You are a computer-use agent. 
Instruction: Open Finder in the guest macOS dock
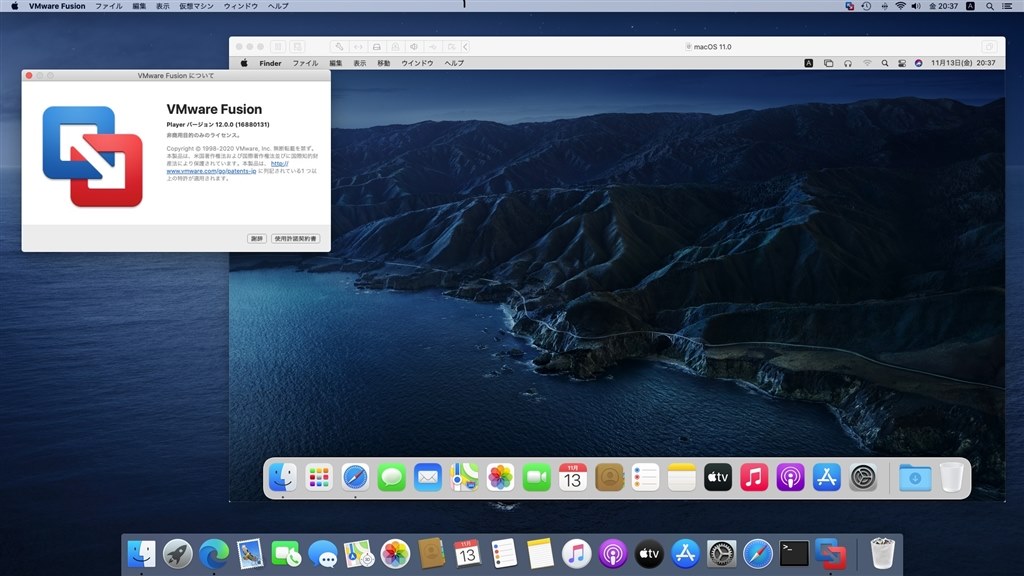pyautogui.click(x=283, y=478)
